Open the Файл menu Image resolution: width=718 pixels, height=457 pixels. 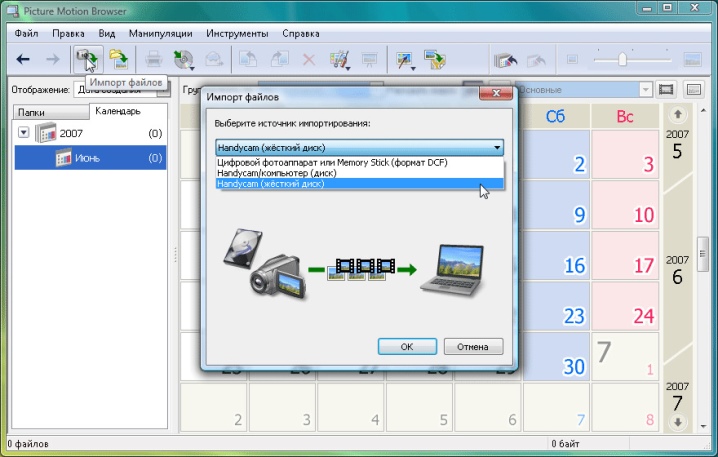pyautogui.click(x=26, y=33)
